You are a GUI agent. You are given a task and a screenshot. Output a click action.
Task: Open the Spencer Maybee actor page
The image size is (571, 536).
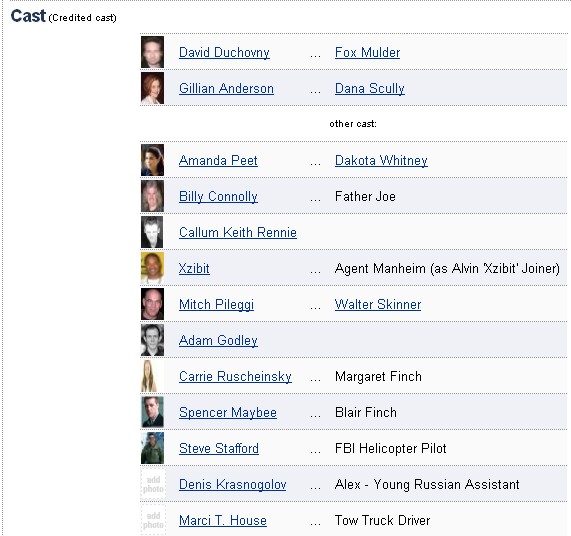coord(228,413)
